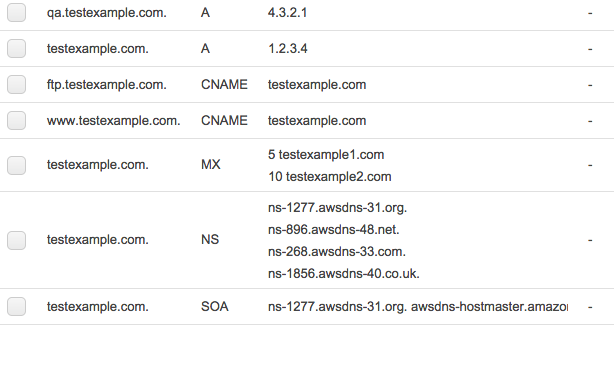Check the qa.testexample.com A record checkbox
This screenshot has height=382, width=614.
[16, 13]
